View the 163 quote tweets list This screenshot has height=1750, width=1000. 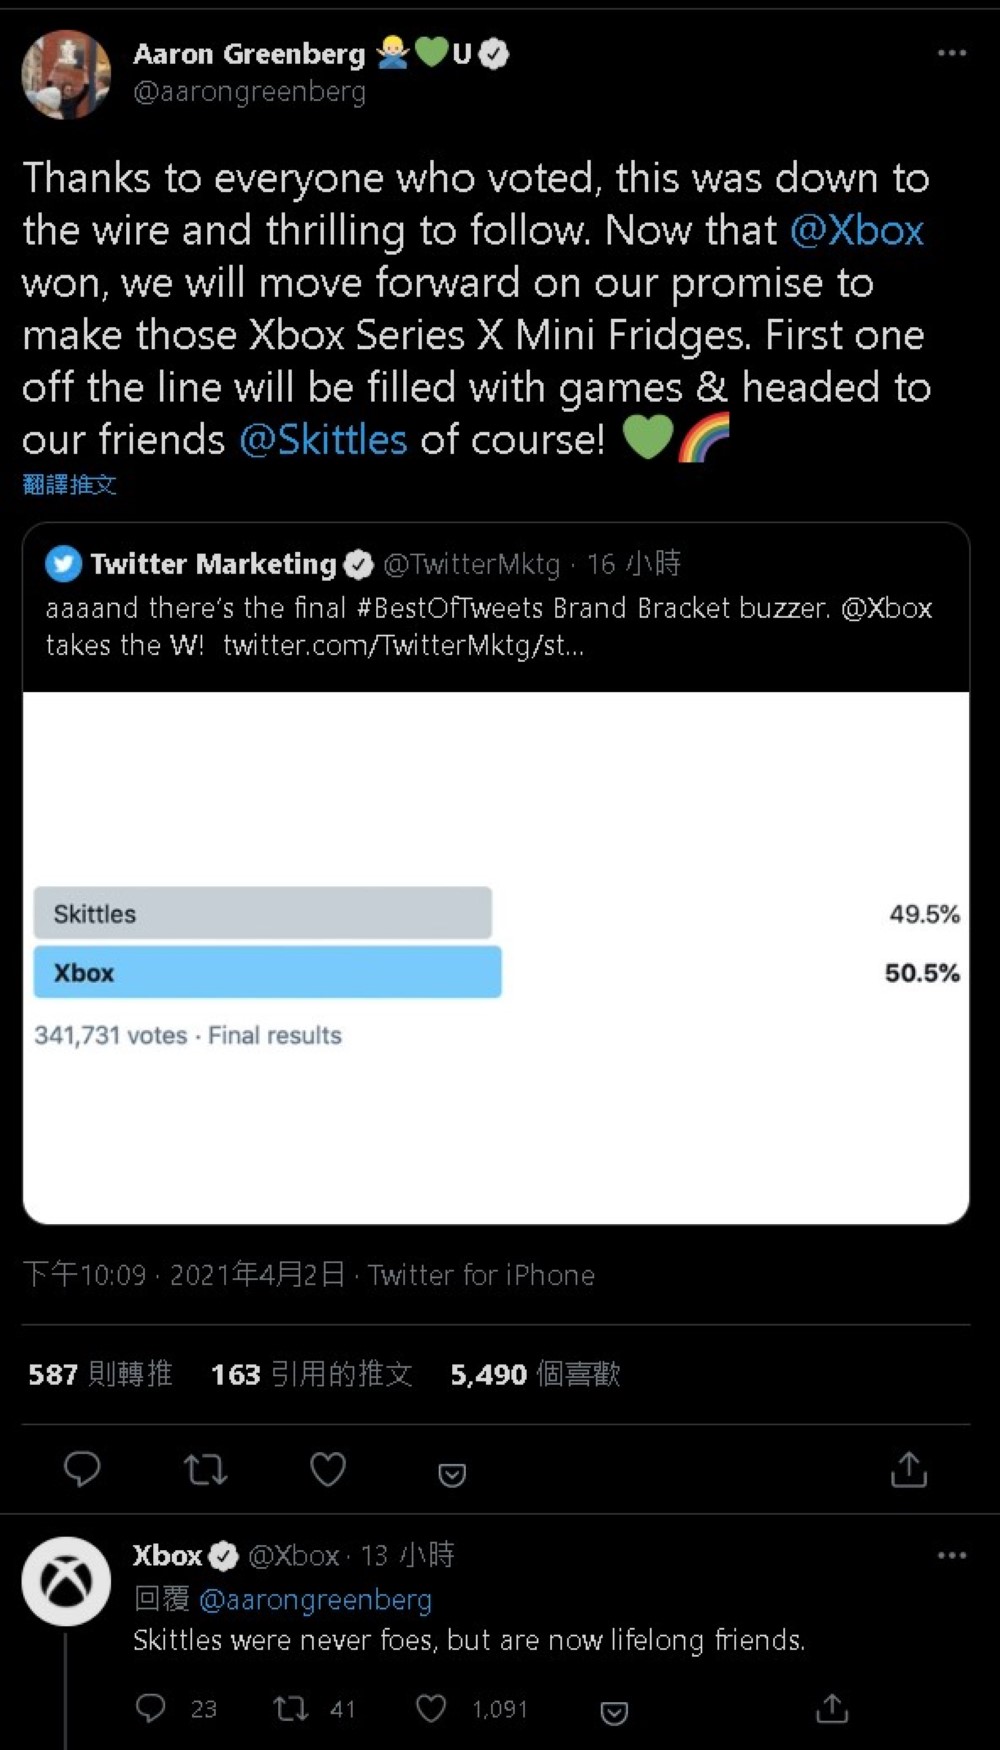tap(311, 1374)
